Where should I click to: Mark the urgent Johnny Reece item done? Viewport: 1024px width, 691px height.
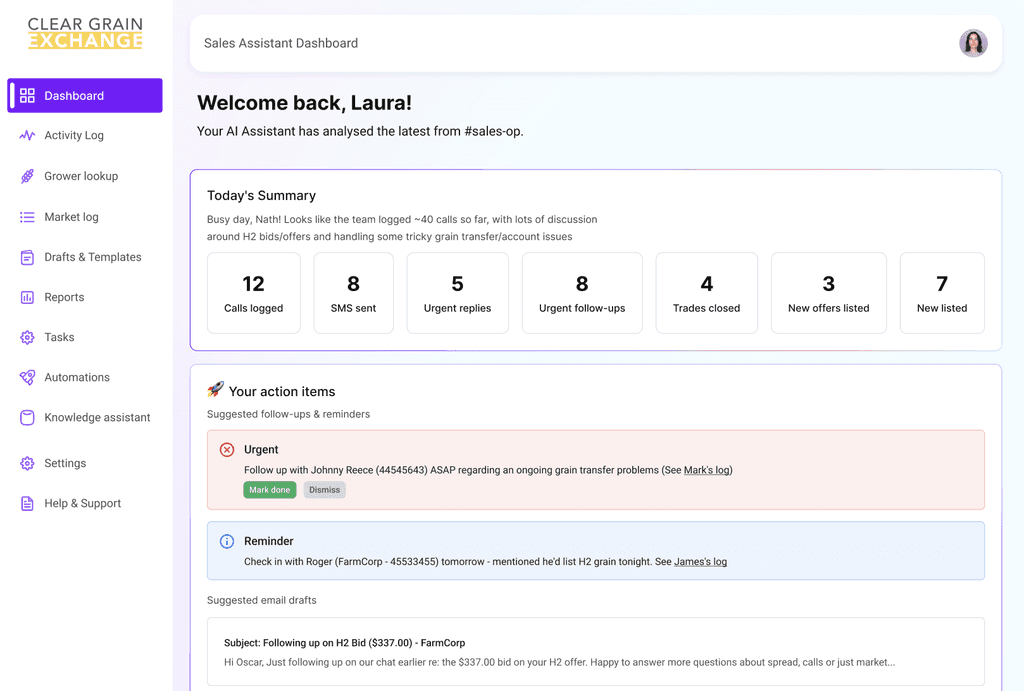(x=270, y=490)
